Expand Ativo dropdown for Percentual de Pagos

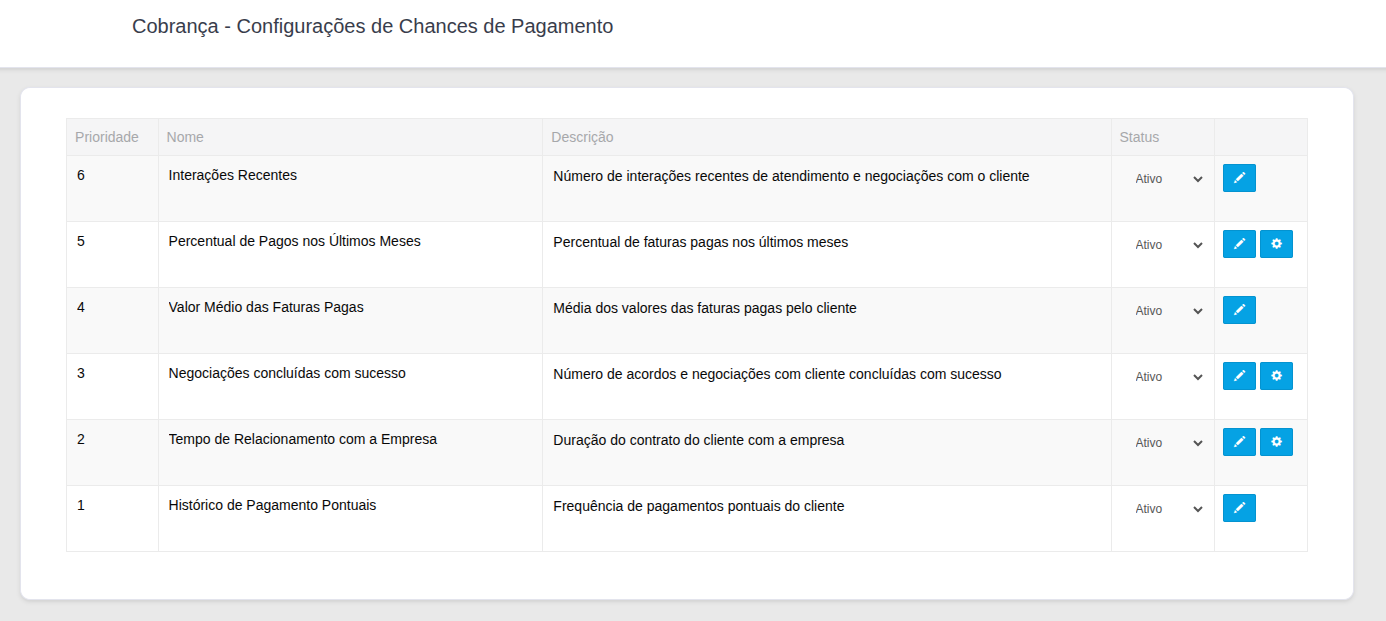(x=1167, y=245)
